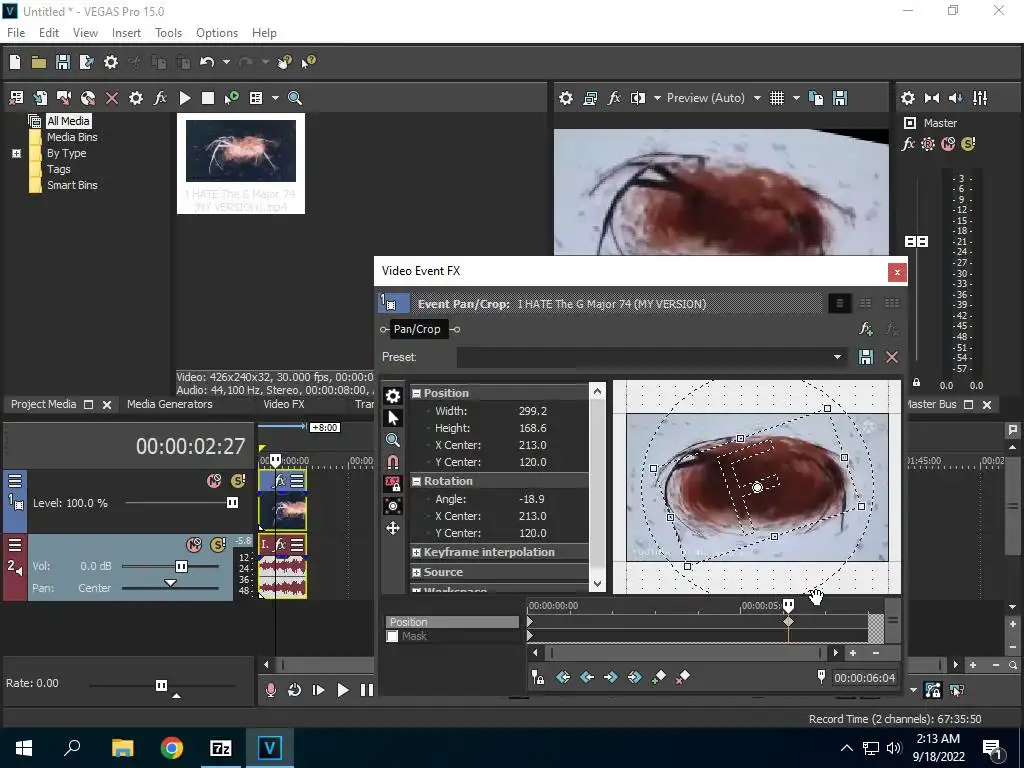This screenshot has width=1024, height=768.
Task: Jump to next keyframe in Pan/Crop
Action: point(611,677)
